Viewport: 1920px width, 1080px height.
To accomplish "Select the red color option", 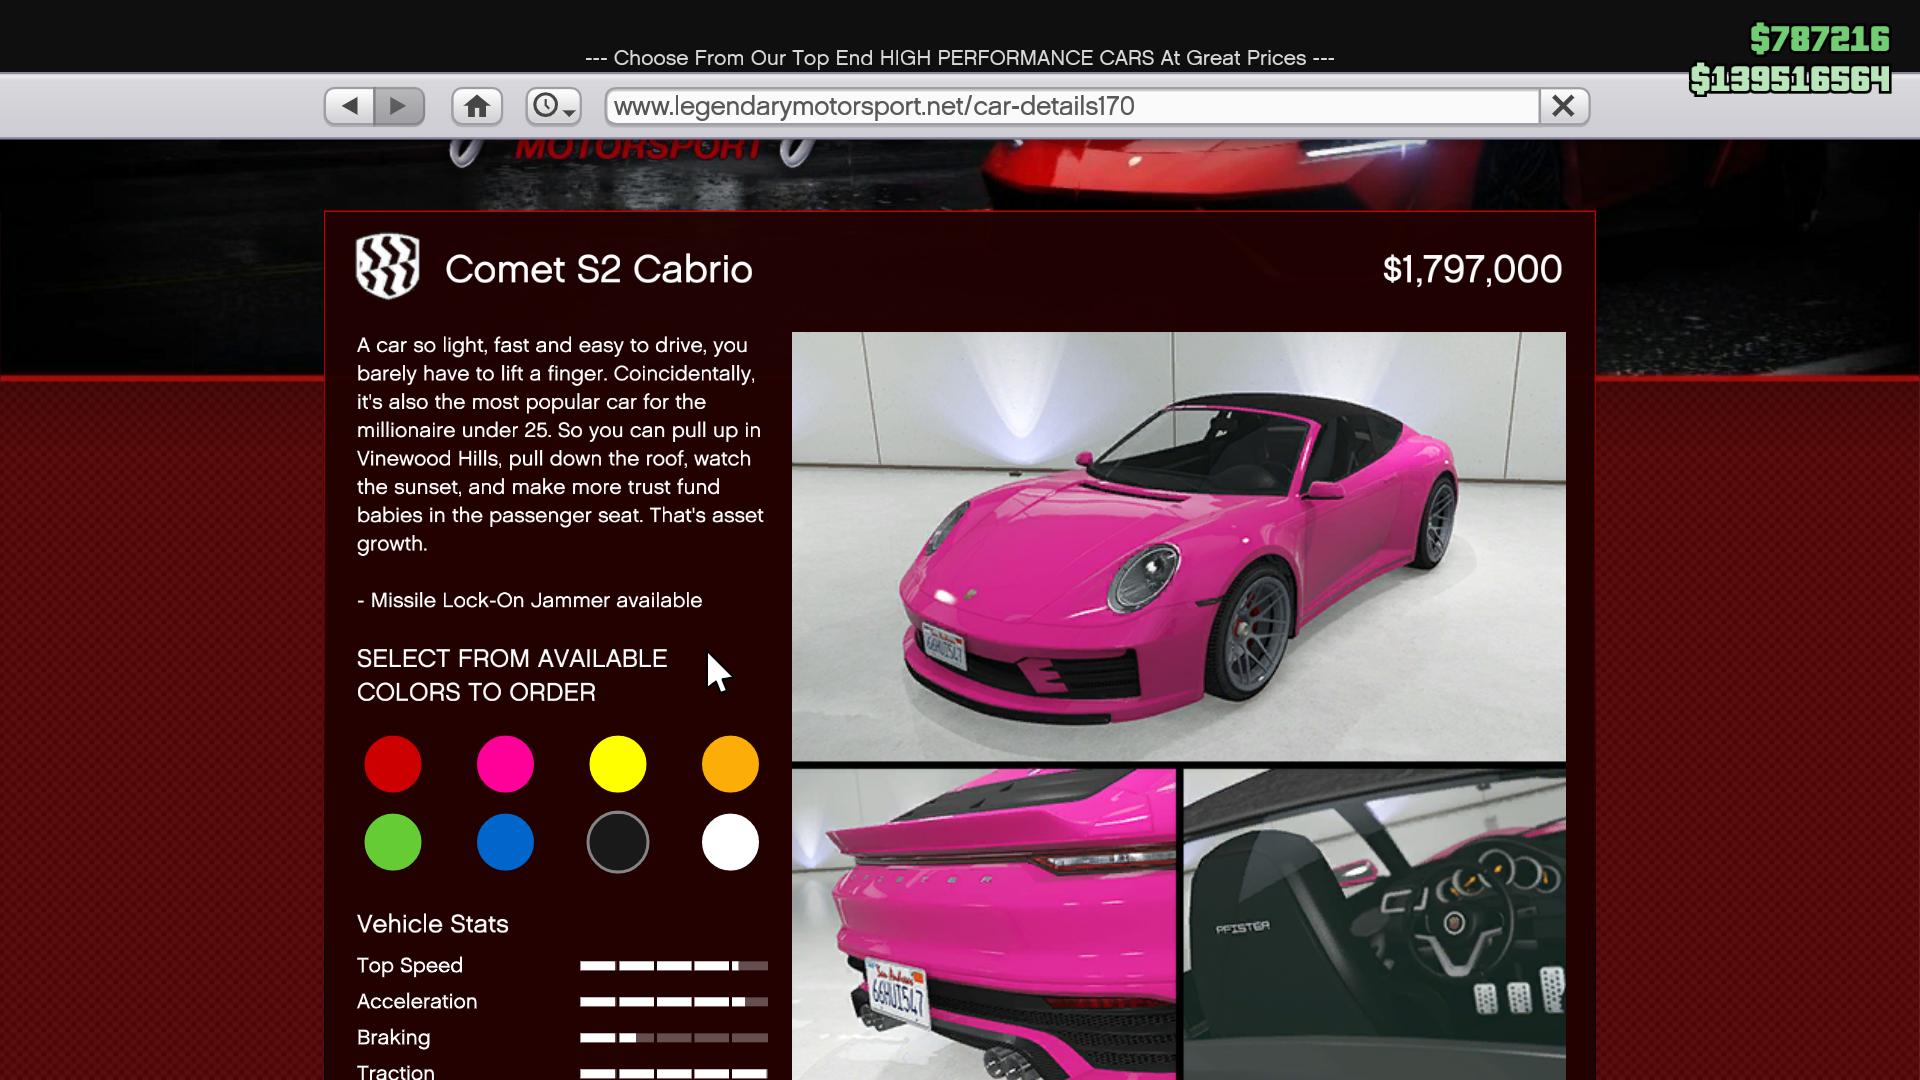I will coord(393,764).
